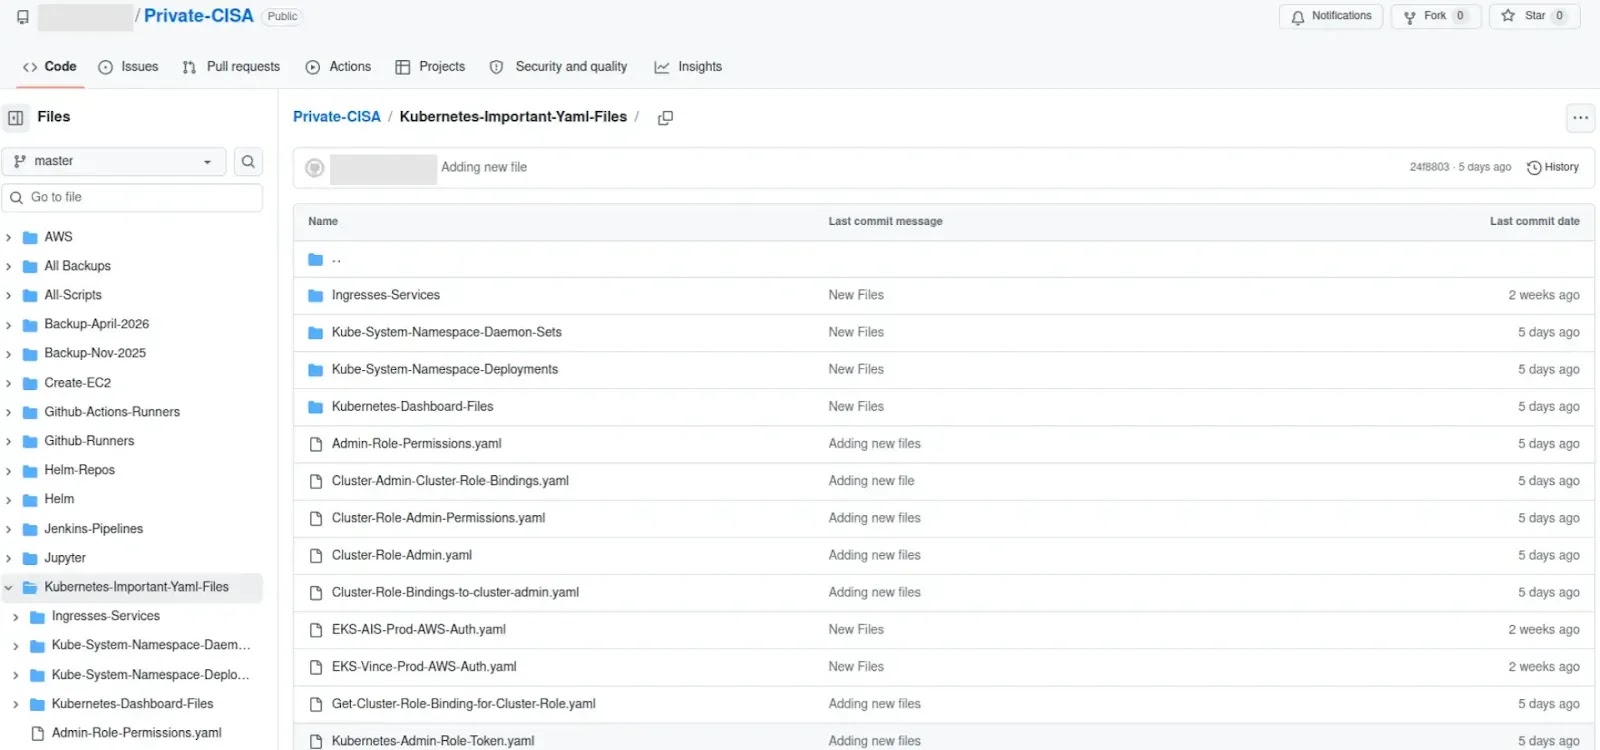The height and width of the screenshot is (750, 1600).
Task: Click file icon of Admin-Role-Permissions.yaml row
Action: coord(316,444)
